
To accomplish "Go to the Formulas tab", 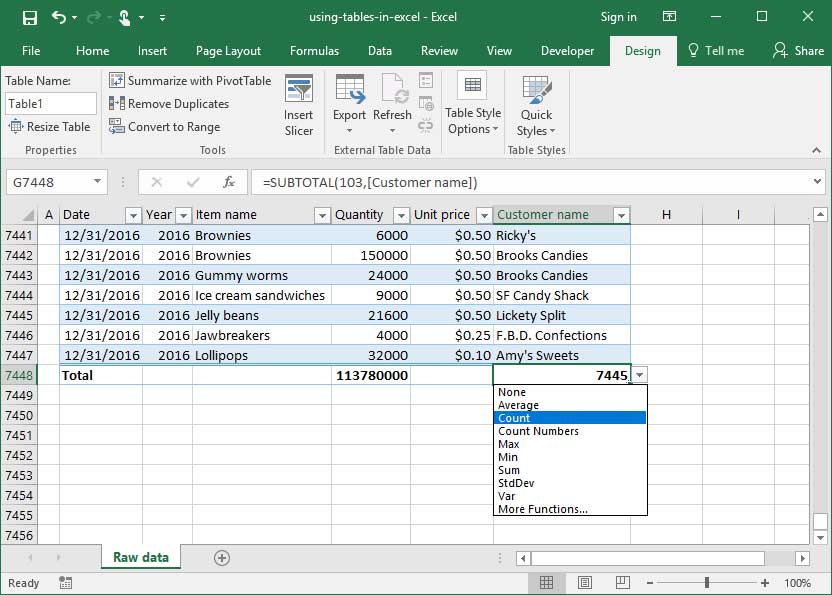I will click(x=314, y=51).
